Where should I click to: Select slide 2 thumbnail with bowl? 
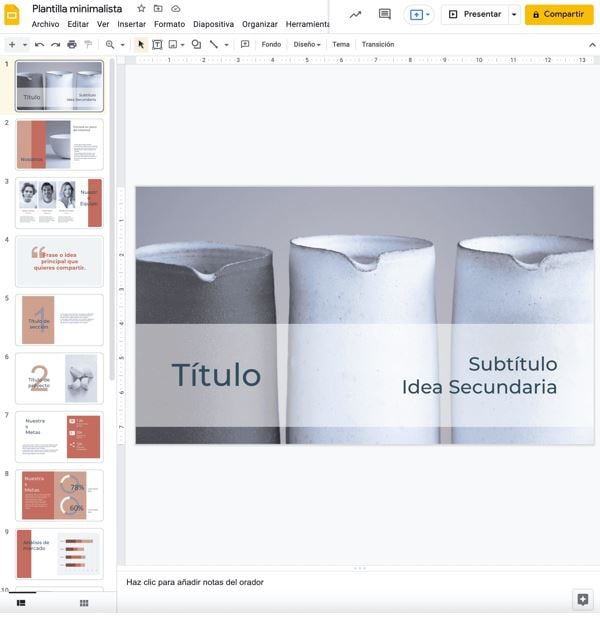click(59, 144)
